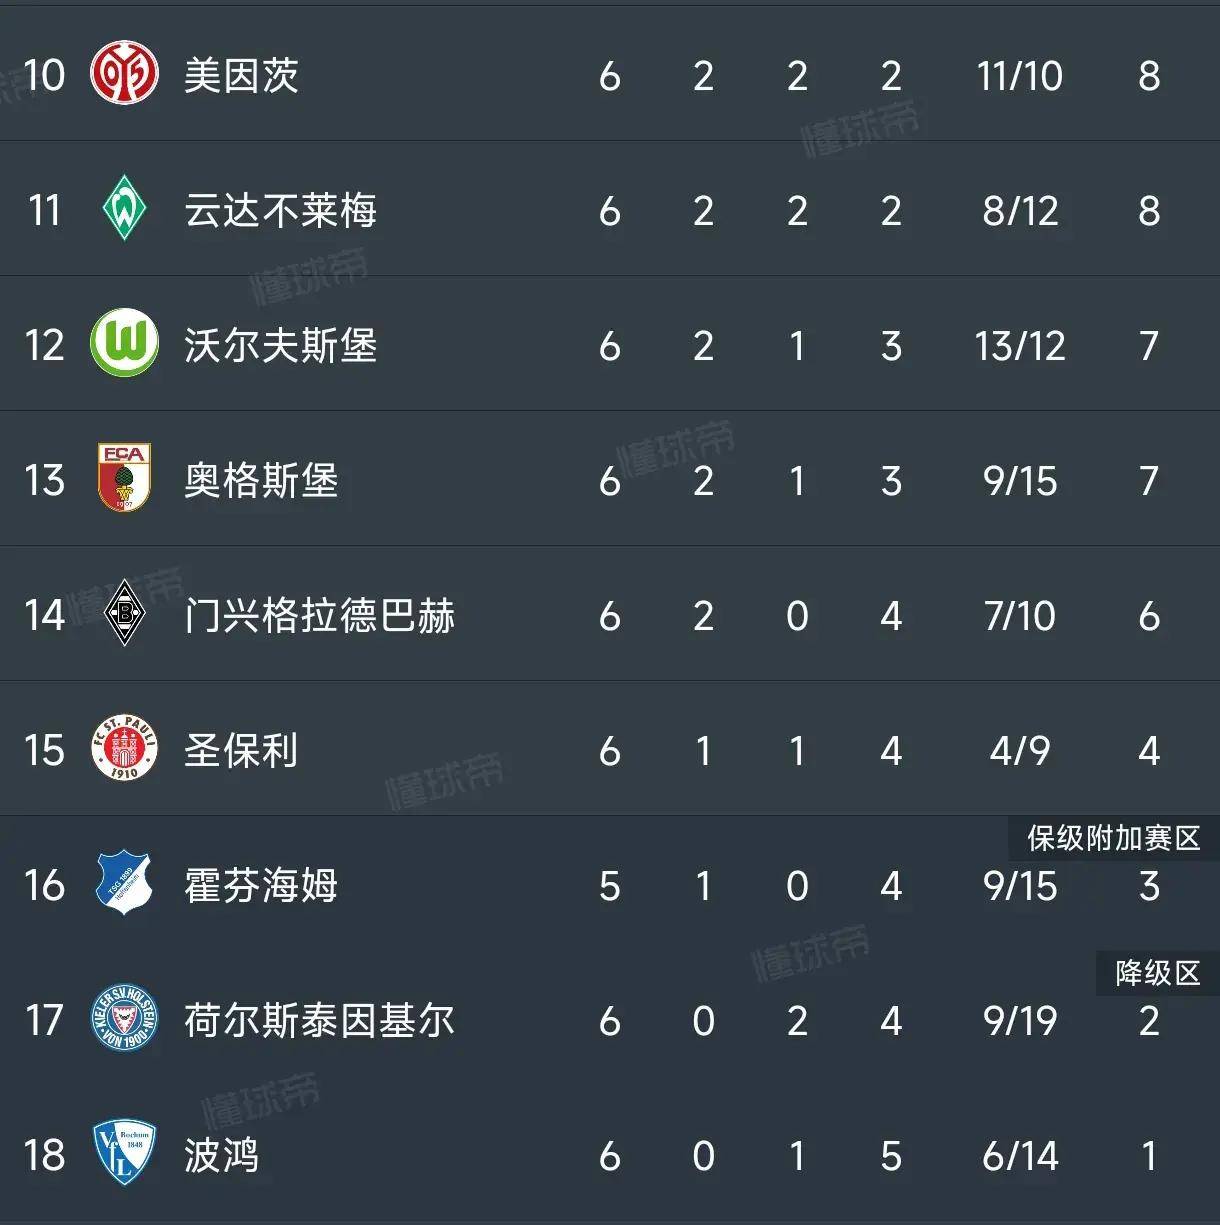Tap the Wolfsburg green W logo
The image size is (1220, 1225).
click(x=124, y=344)
